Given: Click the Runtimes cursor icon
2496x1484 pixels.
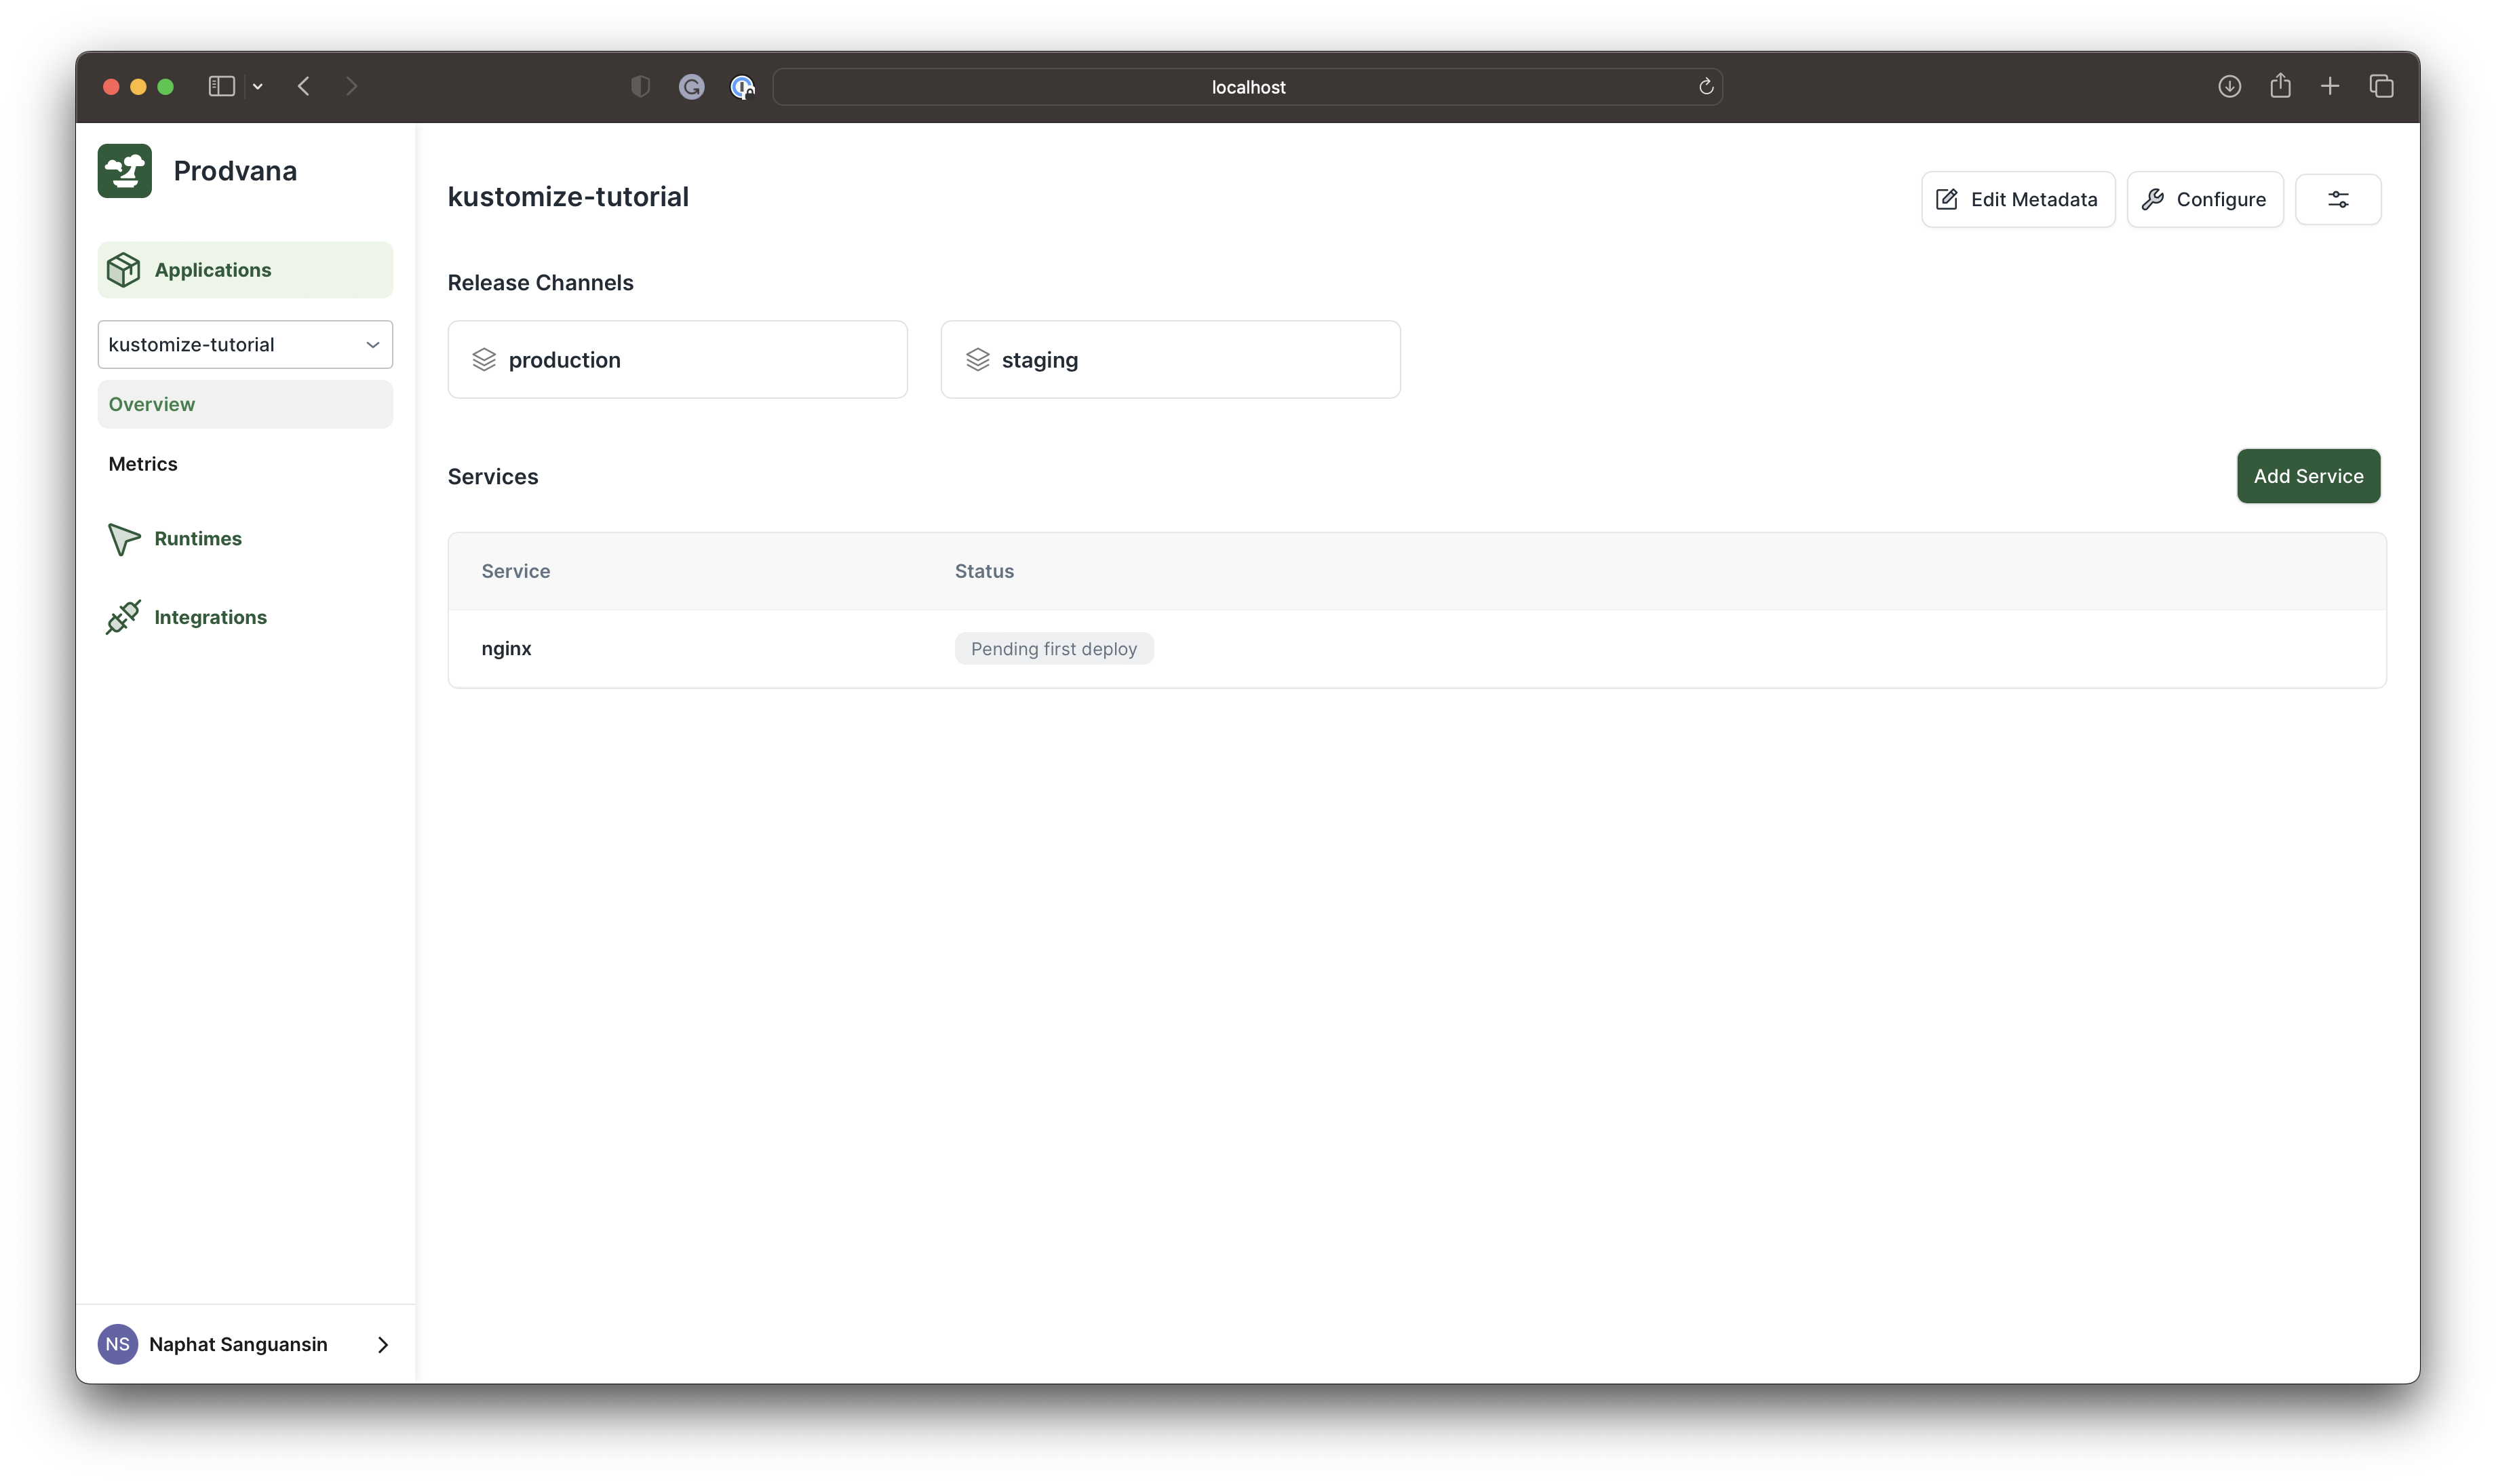Looking at the screenshot, I should click(x=123, y=539).
